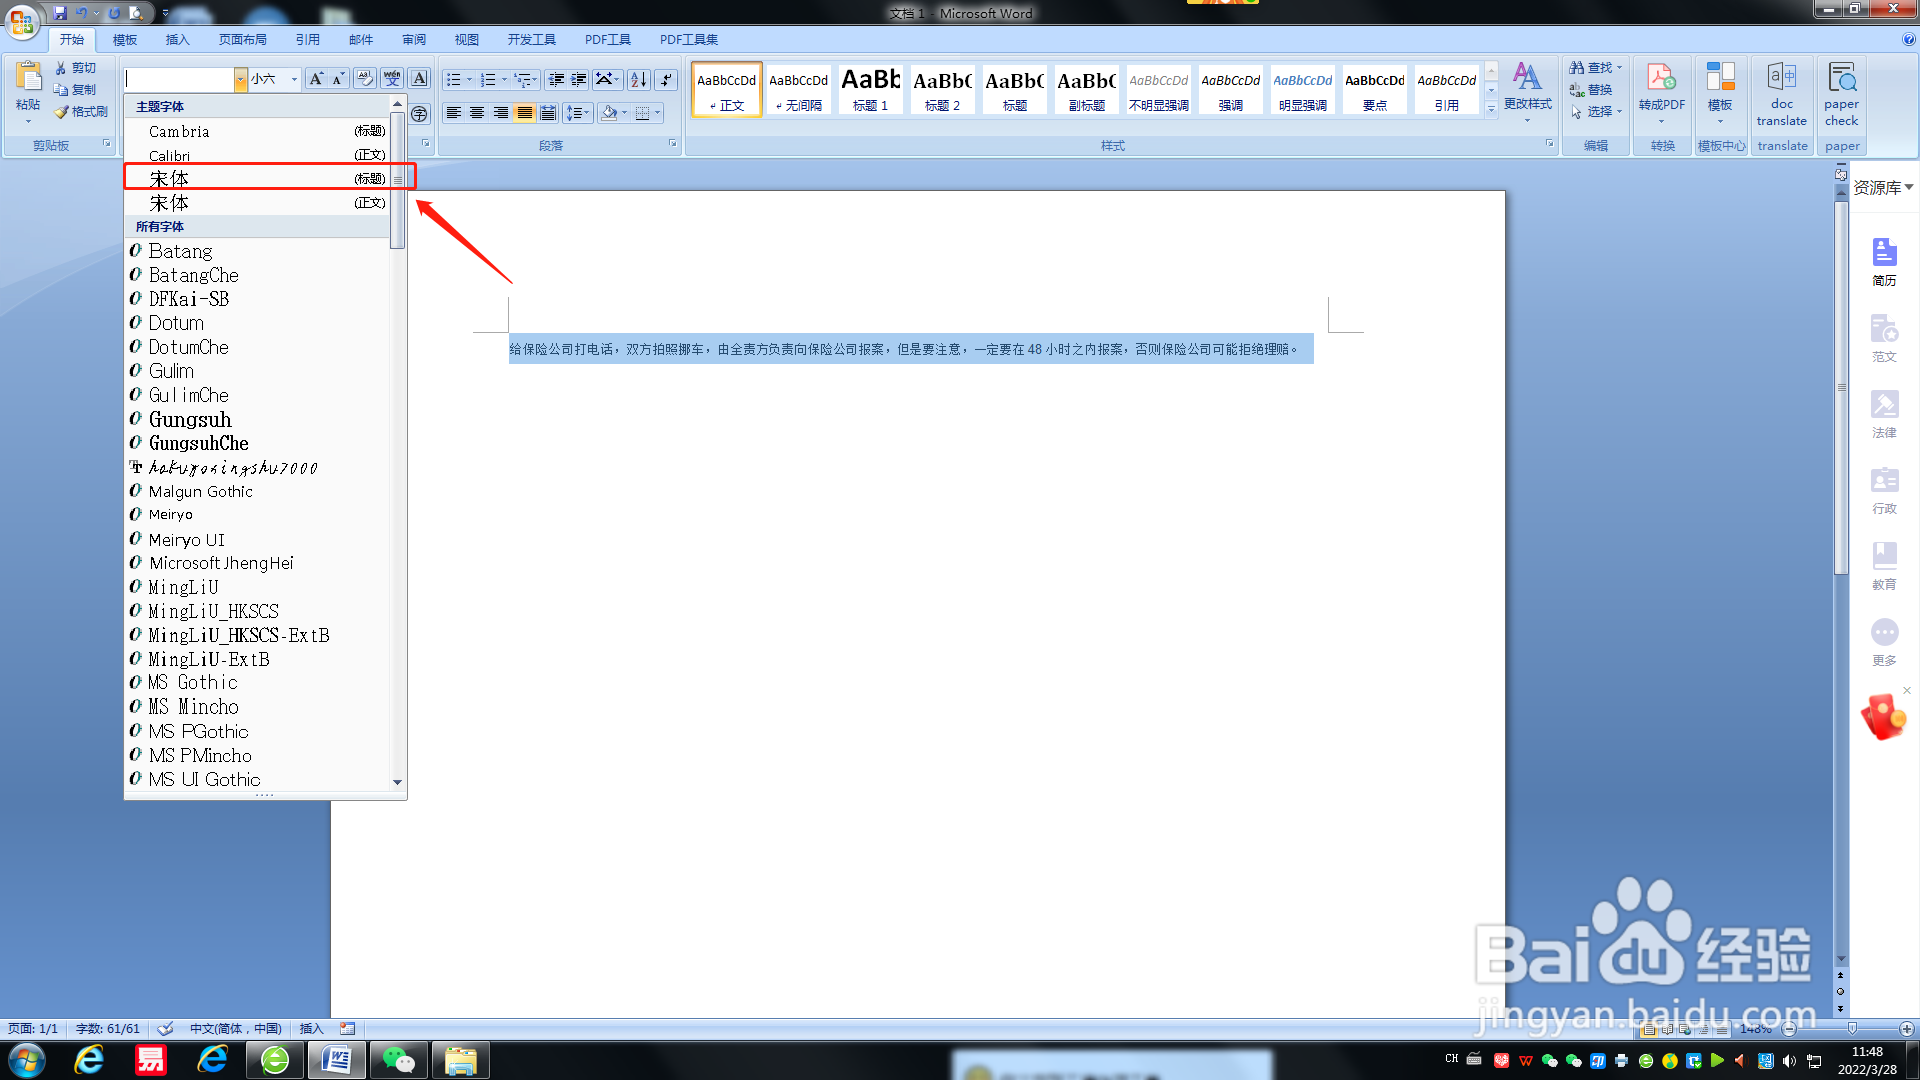Image resolution: width=1920 pixels, height=1080 pixels.
Task: Click the Grow Font button
Action: coord(316,79)
